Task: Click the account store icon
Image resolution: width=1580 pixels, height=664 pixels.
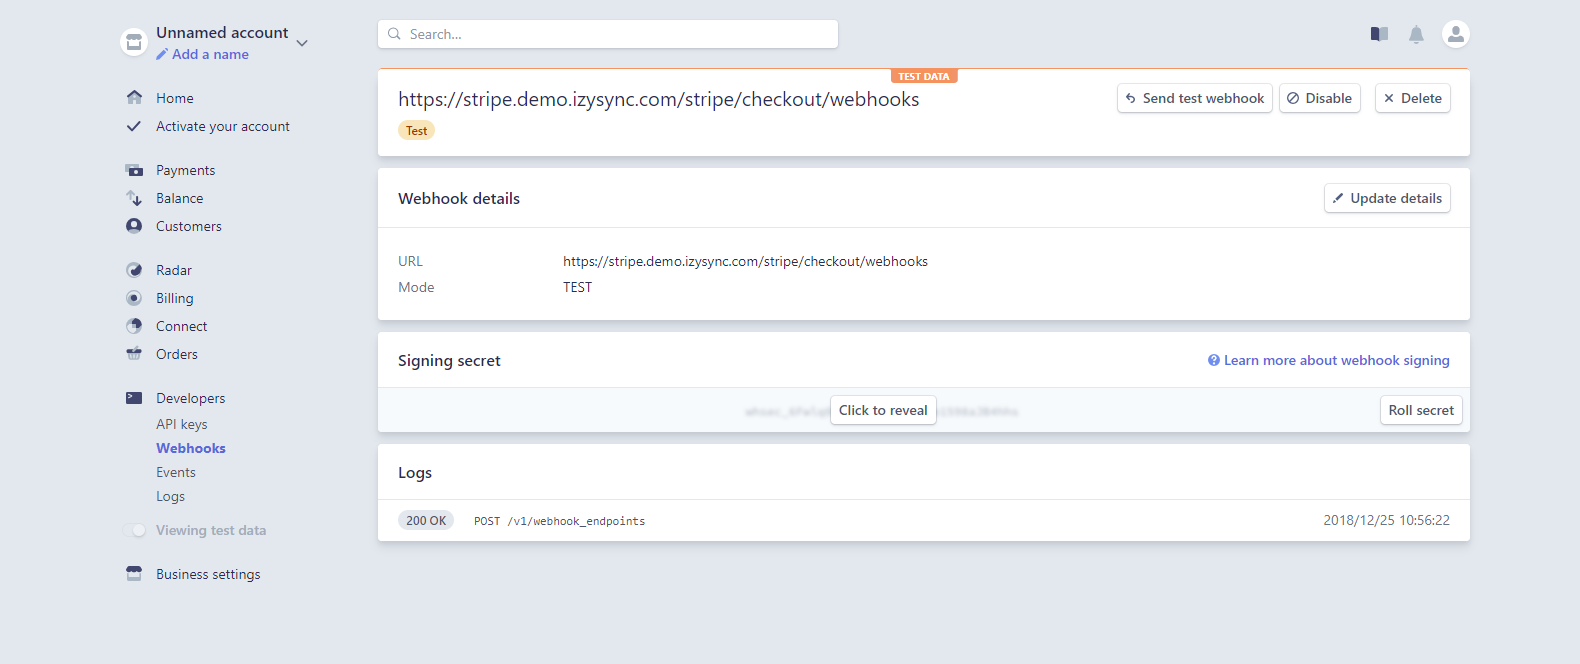Action: [134, 42]
